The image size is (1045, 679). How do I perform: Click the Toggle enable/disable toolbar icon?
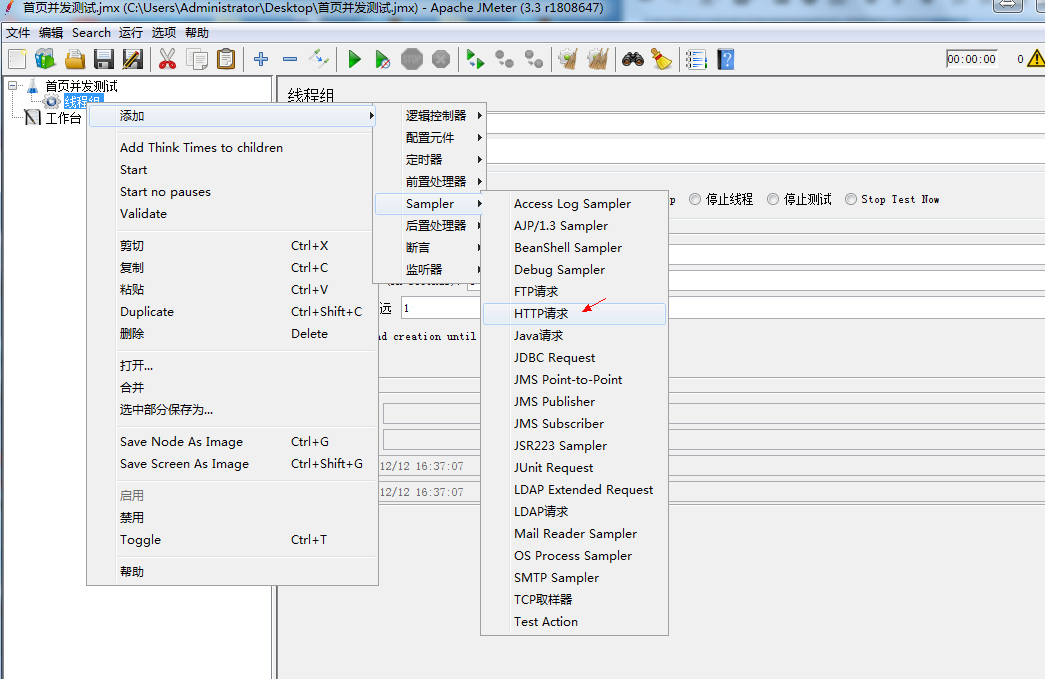coord(319,59)
